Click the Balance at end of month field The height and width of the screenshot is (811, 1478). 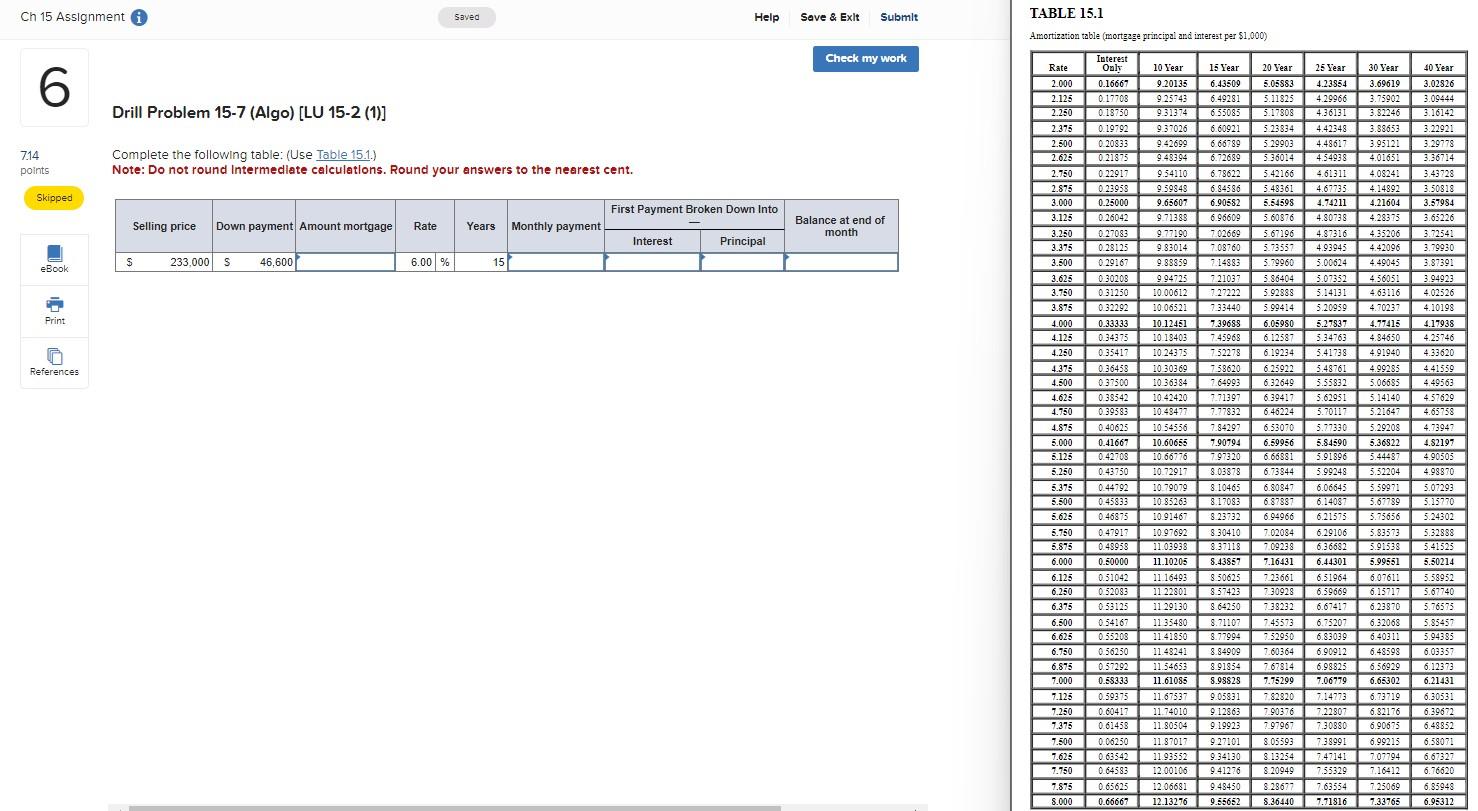840,262
